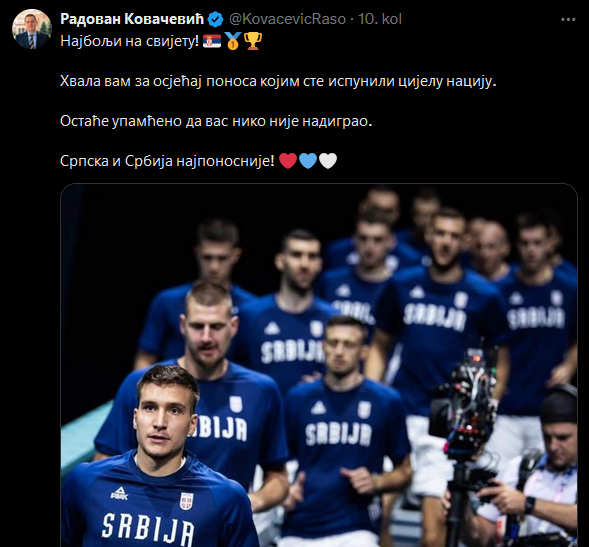Open Радован Ковачевић's profile avatar
This screenshot has height=547, width=589.
[x=32, y=29]
